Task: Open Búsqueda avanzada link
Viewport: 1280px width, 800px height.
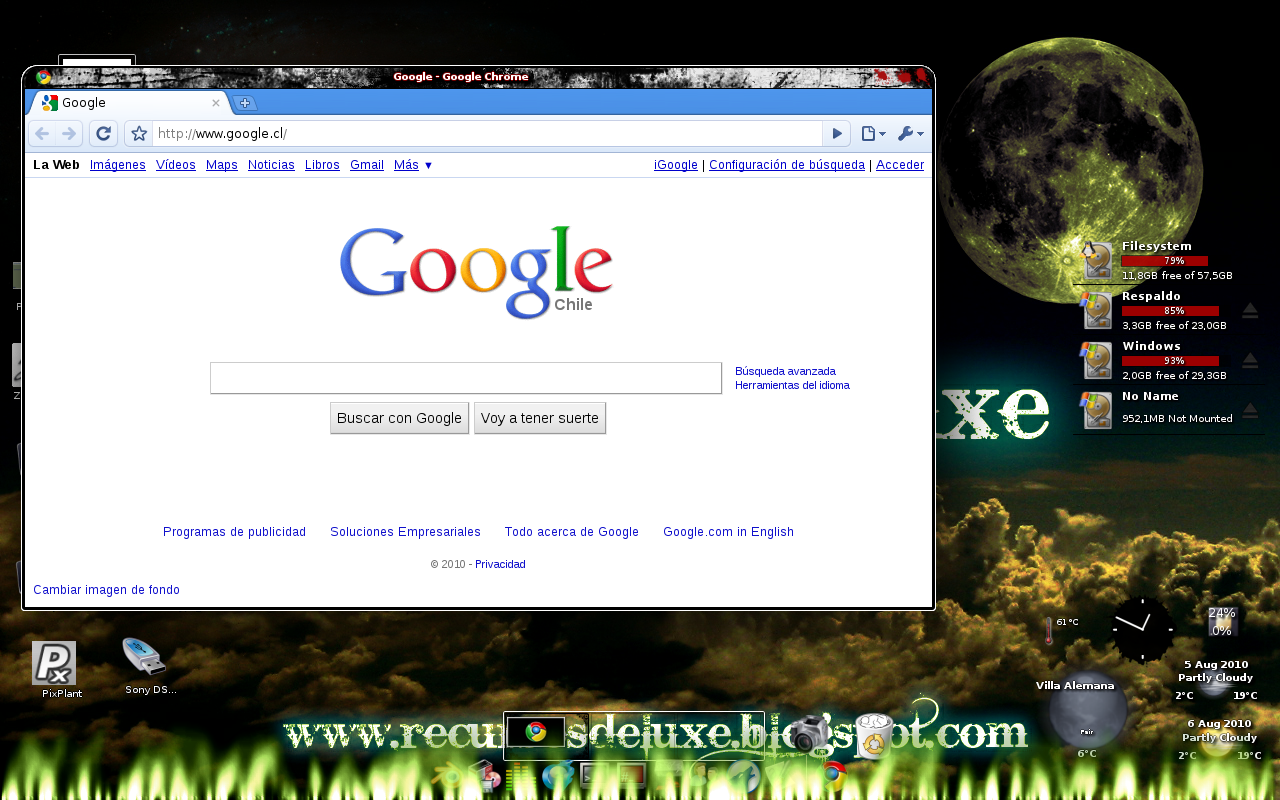Action: click(785, 371)
